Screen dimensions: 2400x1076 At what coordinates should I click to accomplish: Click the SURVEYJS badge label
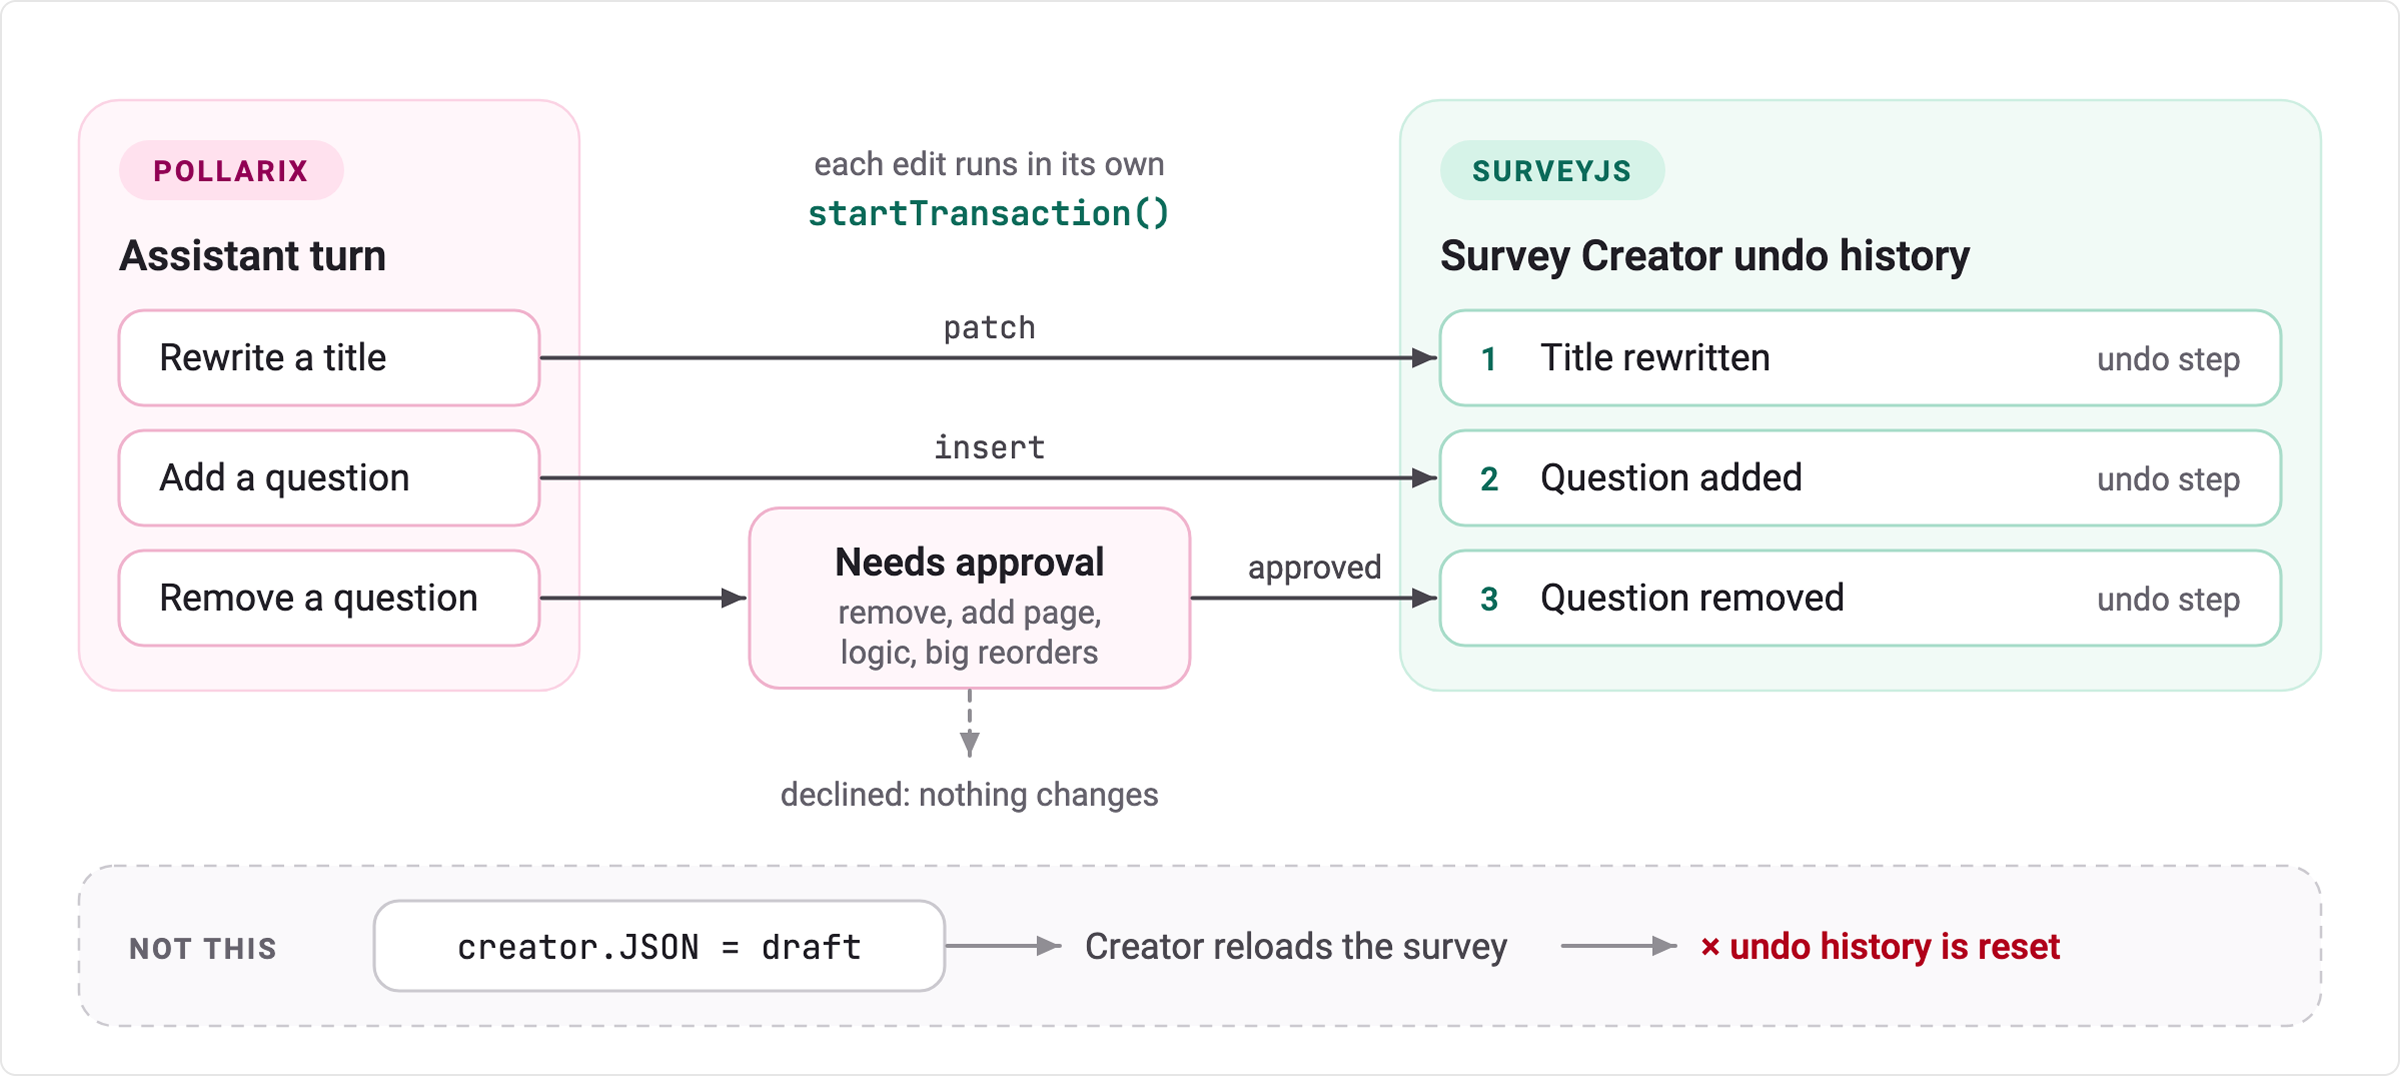point(1552,171)
